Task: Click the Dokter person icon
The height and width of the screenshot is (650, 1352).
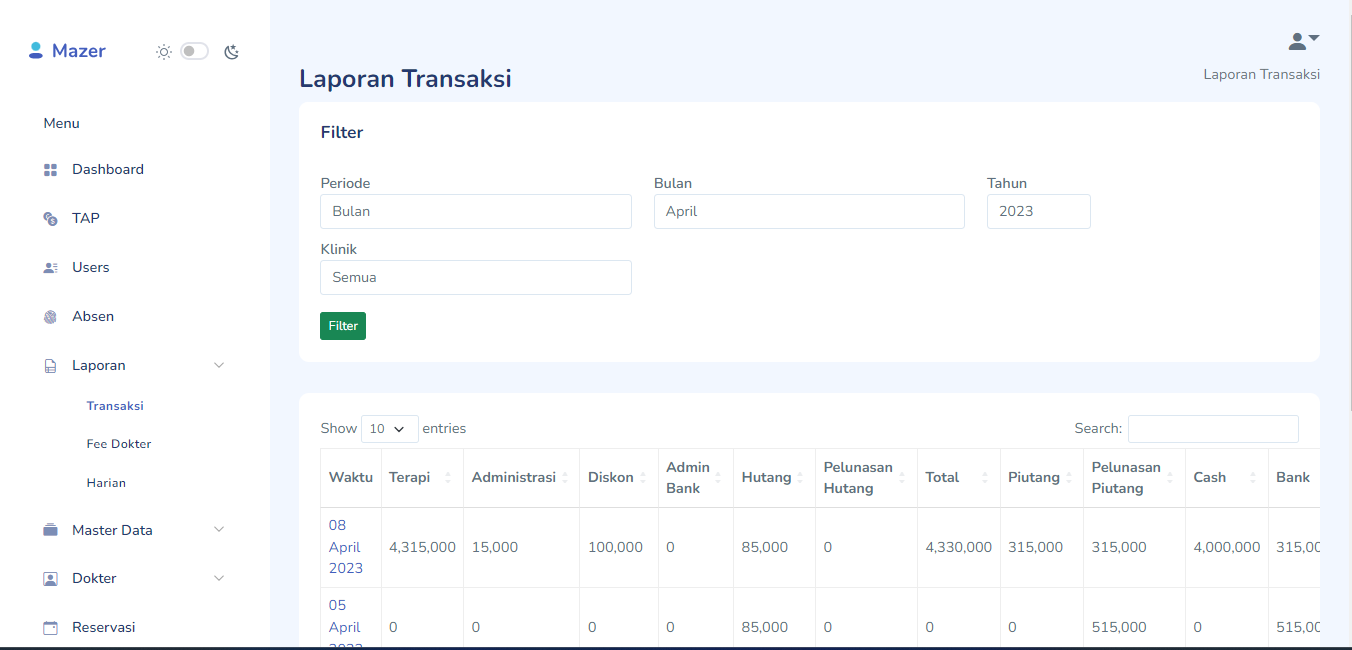Action: (50, 579)
